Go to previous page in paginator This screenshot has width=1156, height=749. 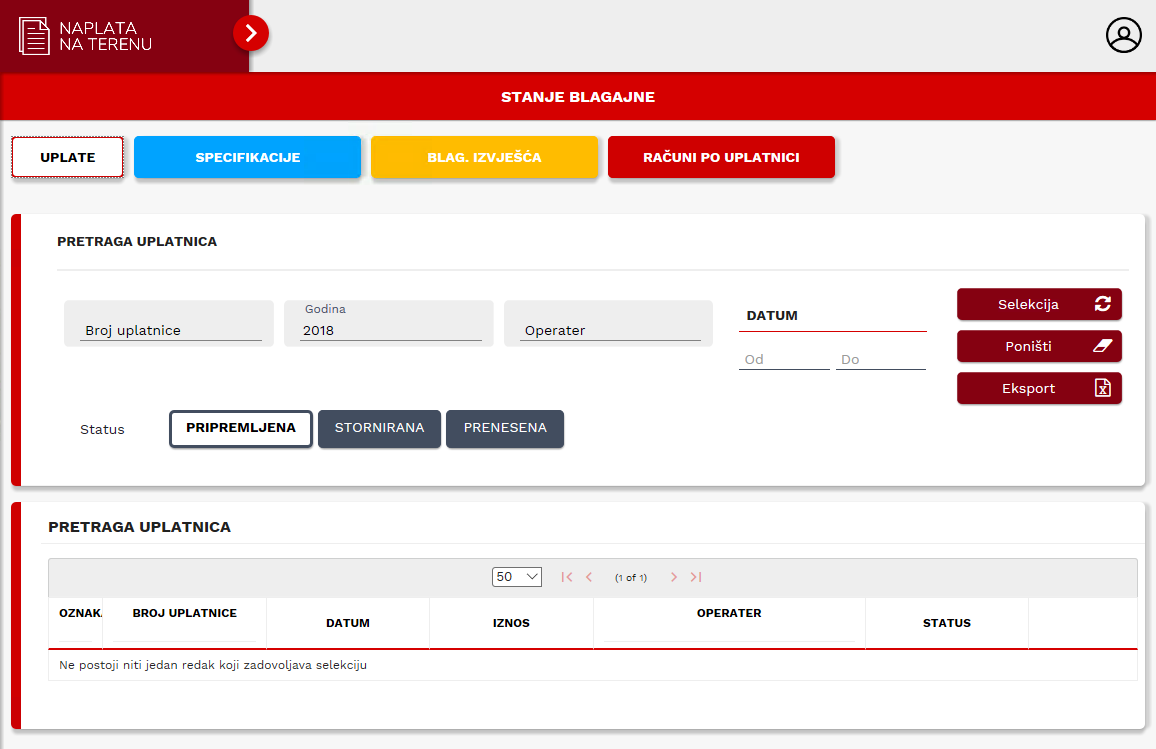[589, 577]
